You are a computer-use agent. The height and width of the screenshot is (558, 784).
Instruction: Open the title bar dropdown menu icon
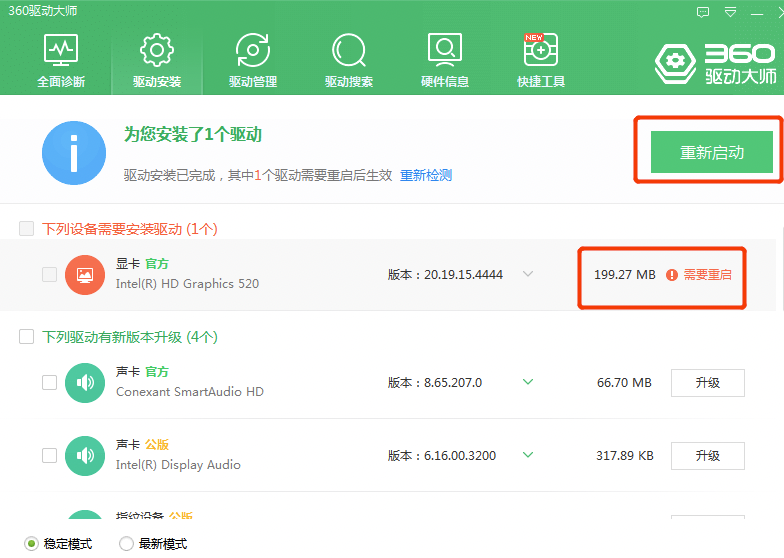(x=730, y=12)
